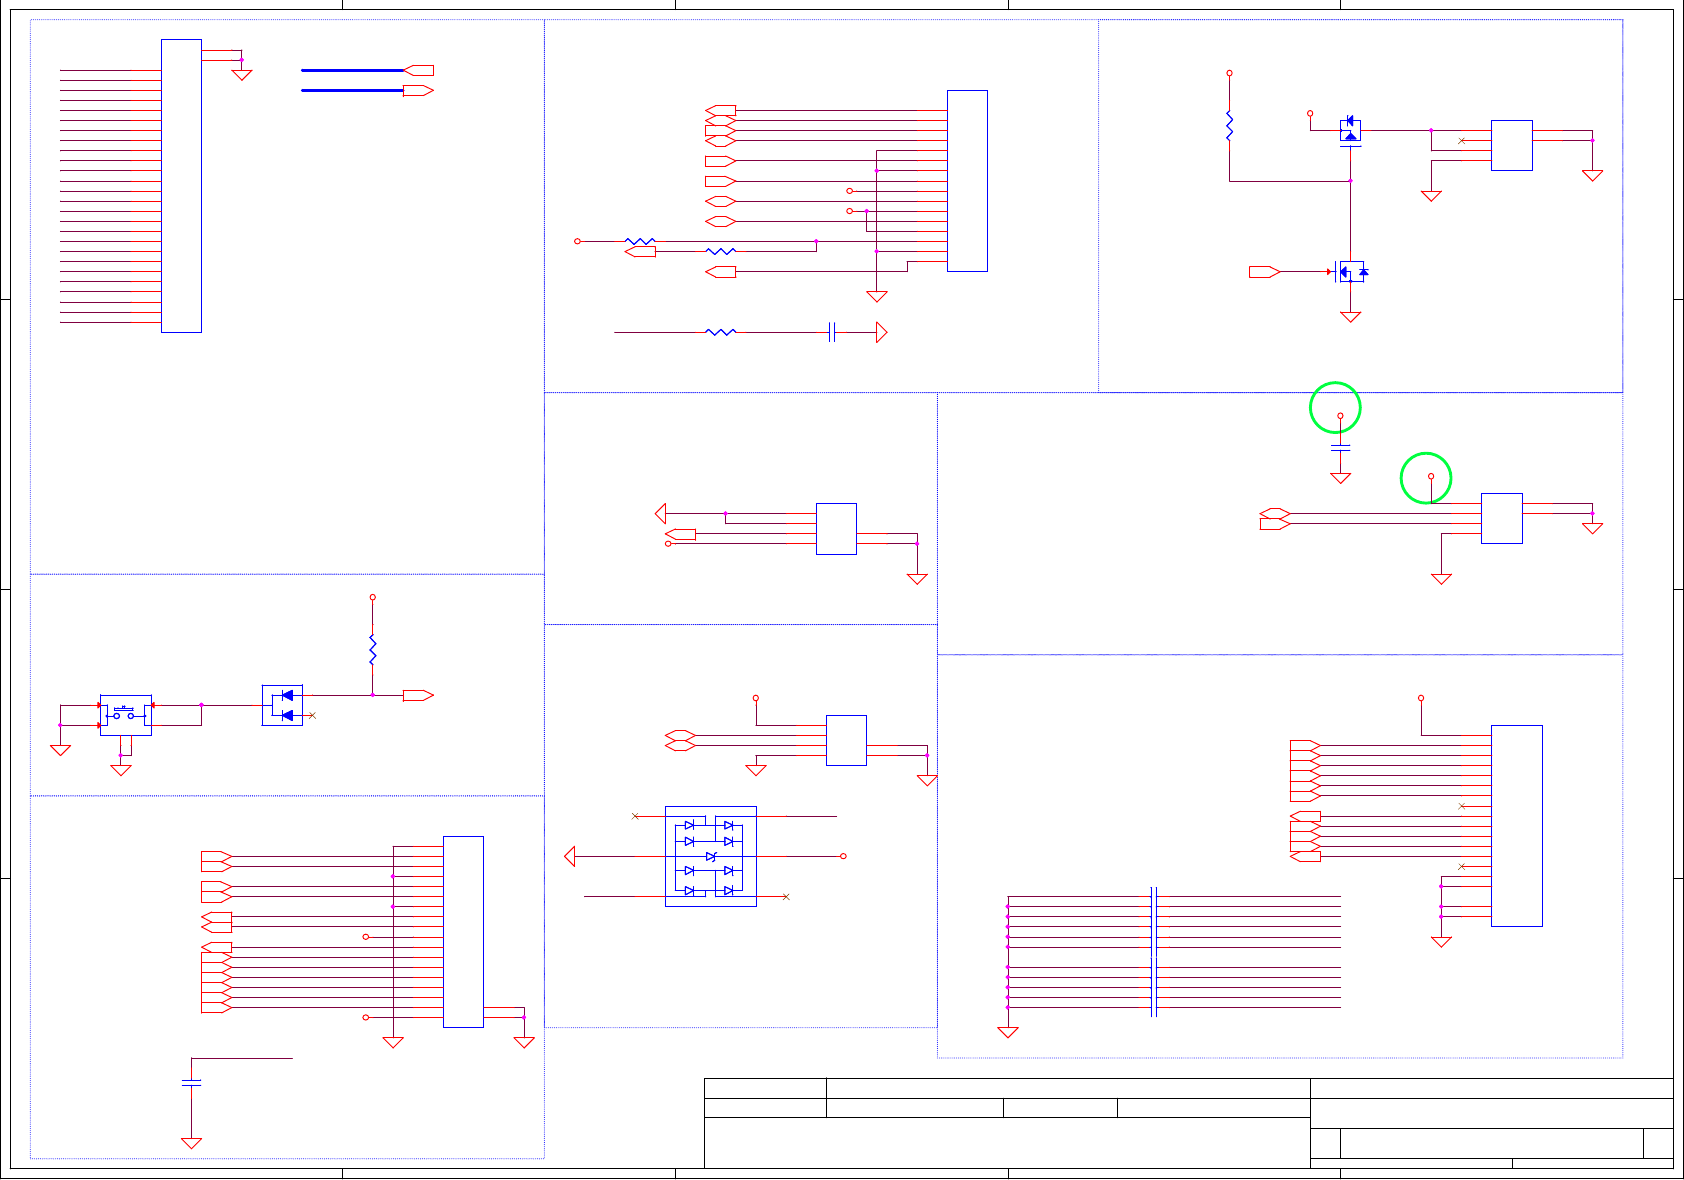Select the lower thick blue bus line
1684x1180 pixels.
point(352,90)
